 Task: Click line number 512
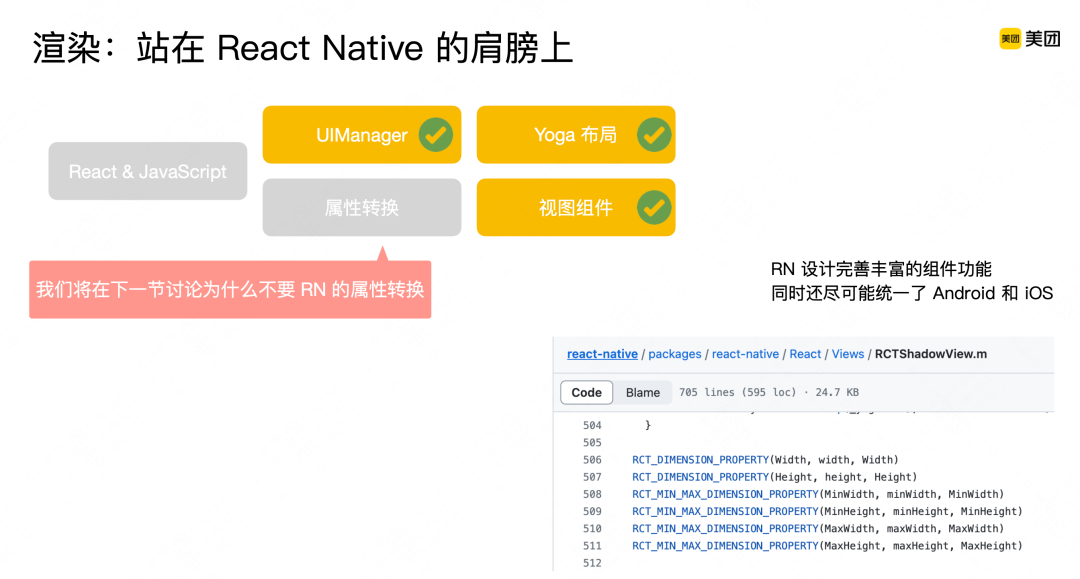592,563
